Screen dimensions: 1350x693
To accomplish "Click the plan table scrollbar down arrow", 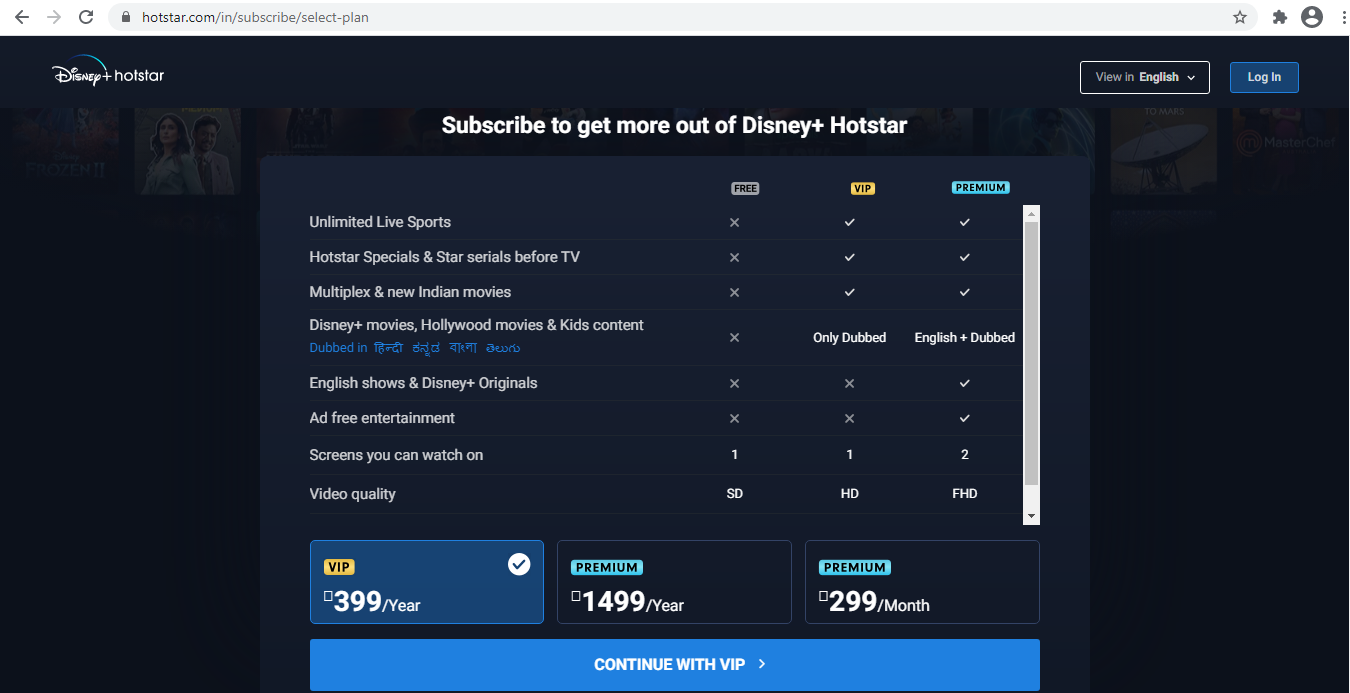I will [1032, 516].
